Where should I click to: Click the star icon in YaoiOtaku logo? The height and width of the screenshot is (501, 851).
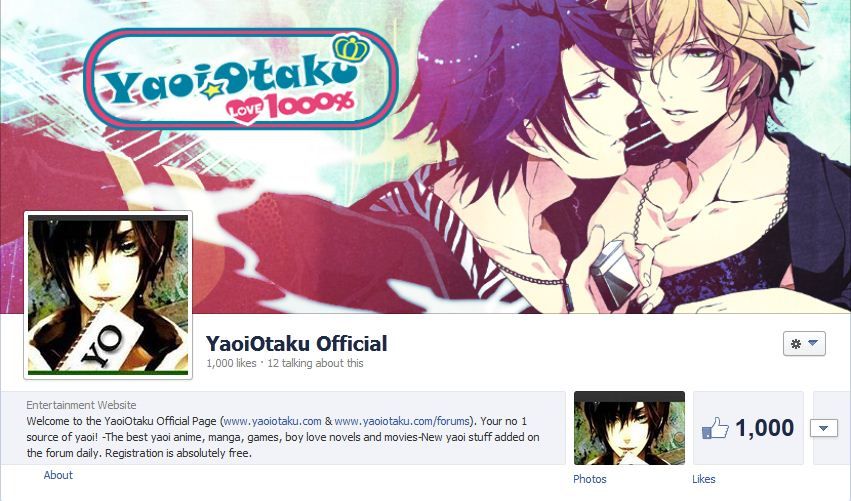pyautogui.click(x=209, y=91)
